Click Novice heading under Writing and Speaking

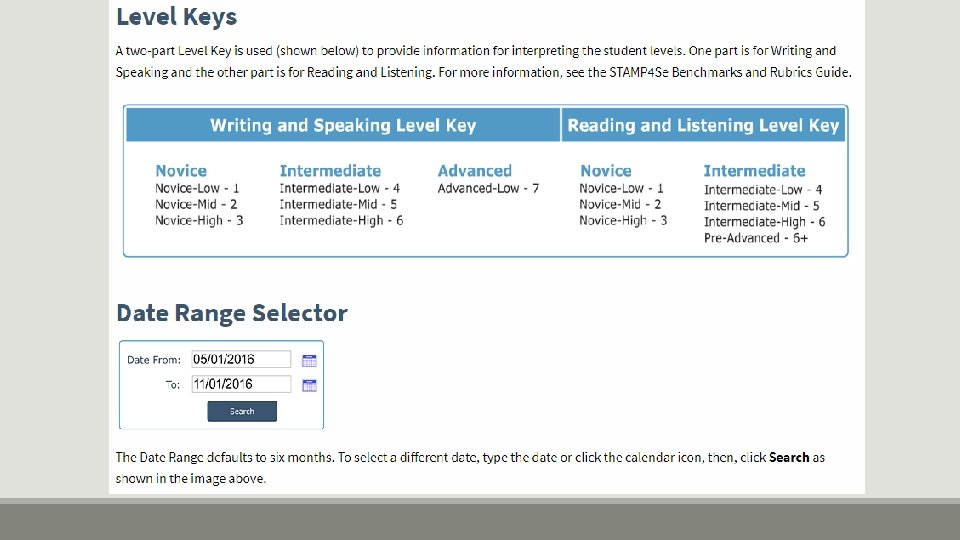[x=181, y=171]
